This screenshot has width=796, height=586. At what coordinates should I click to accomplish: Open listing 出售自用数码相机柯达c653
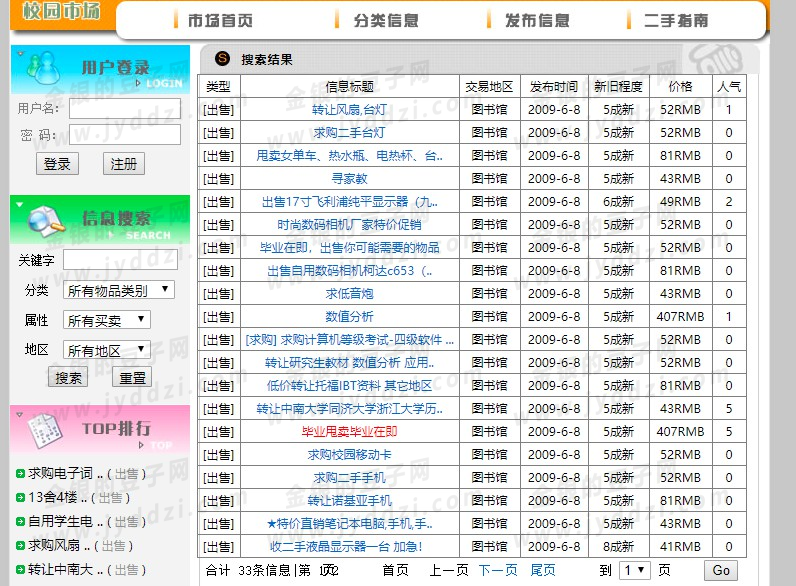click(349, 271)
